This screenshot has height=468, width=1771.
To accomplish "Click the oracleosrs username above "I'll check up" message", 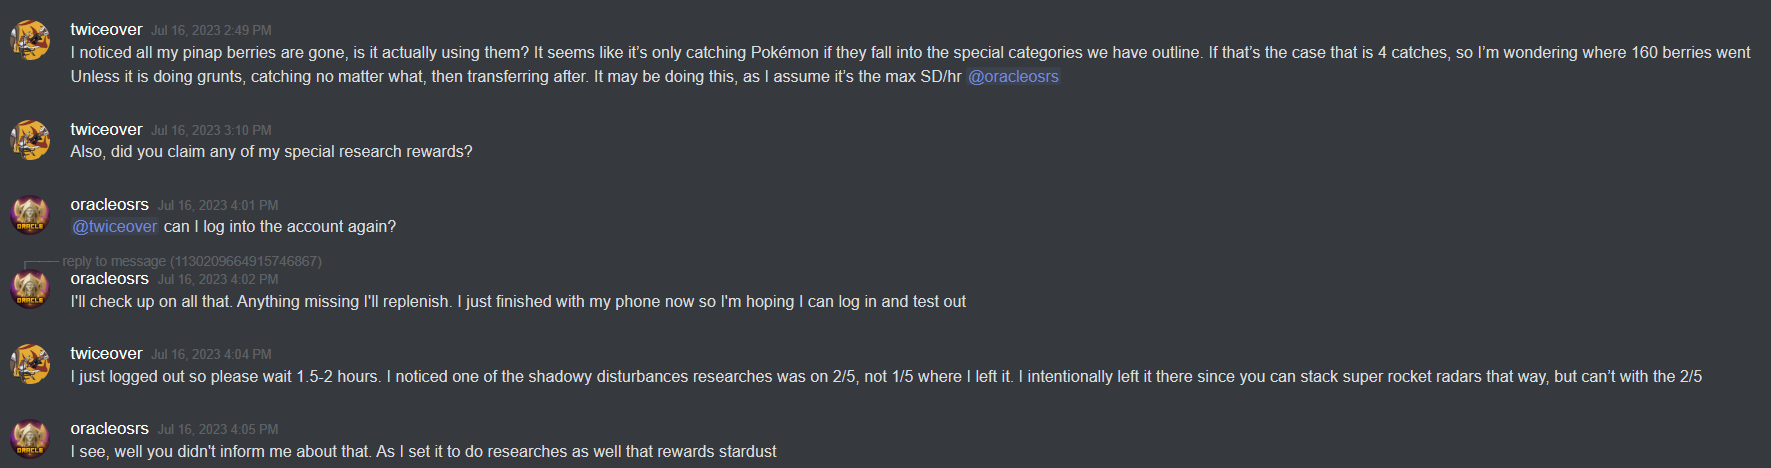I will pyautogui.click(x=109, y=279).
